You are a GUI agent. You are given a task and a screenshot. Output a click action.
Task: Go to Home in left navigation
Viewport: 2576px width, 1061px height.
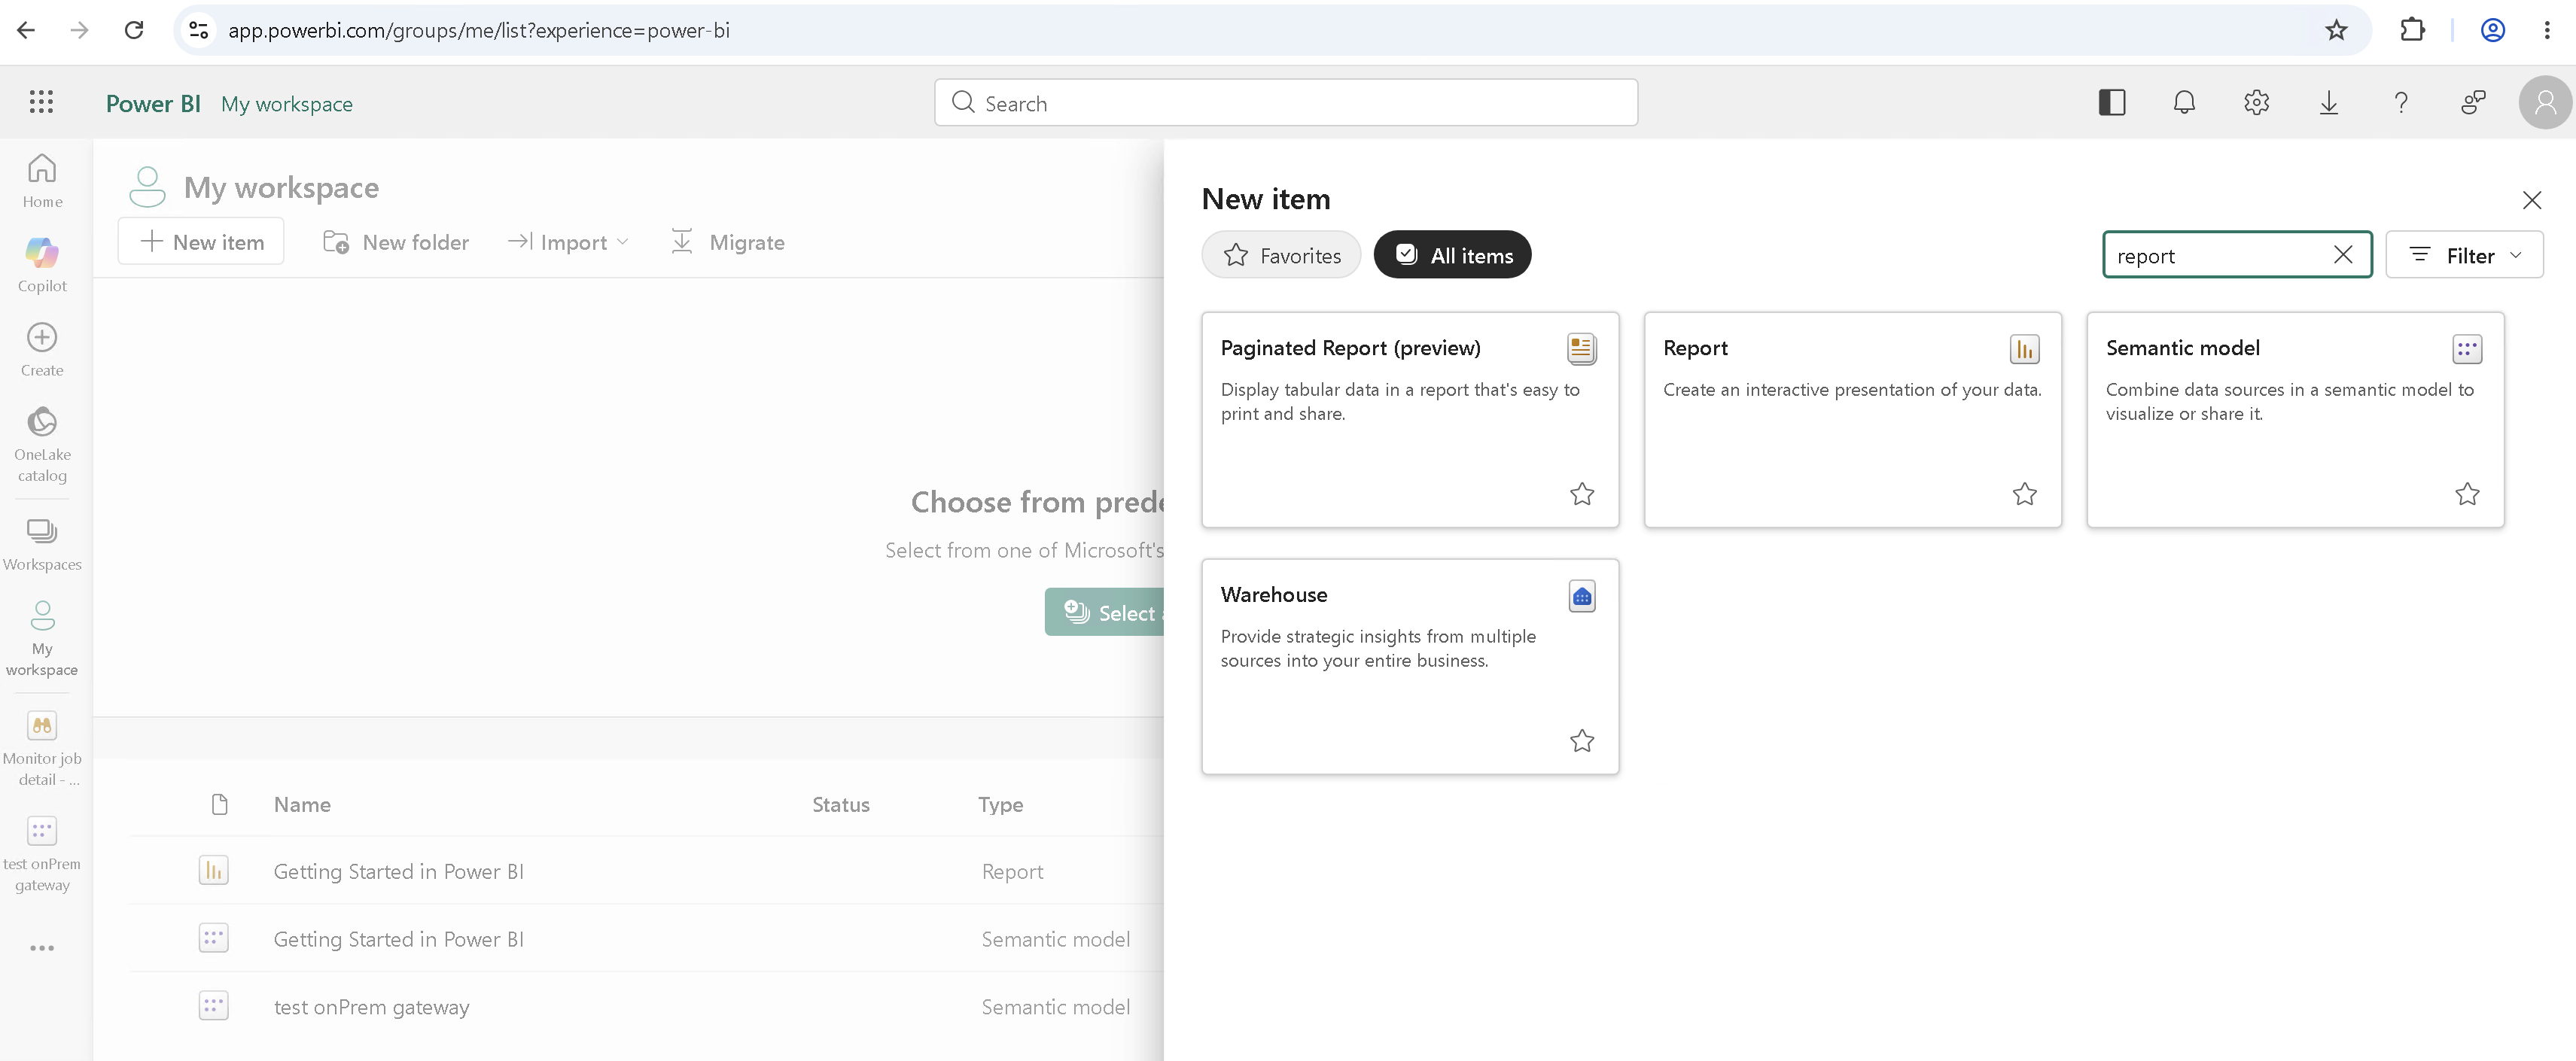point(42,181)
